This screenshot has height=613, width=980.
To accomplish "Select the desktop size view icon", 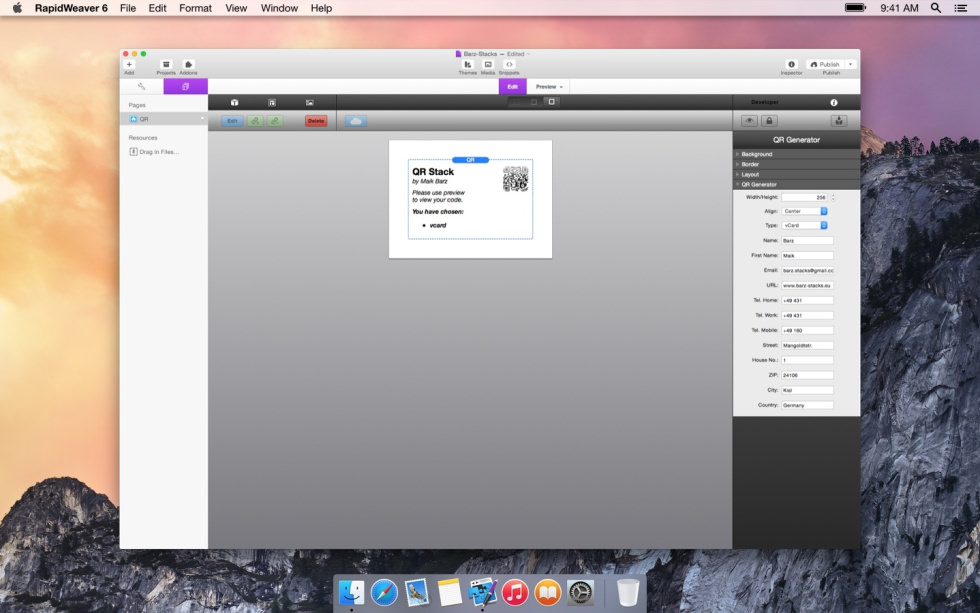I will (x=551, y=102).
